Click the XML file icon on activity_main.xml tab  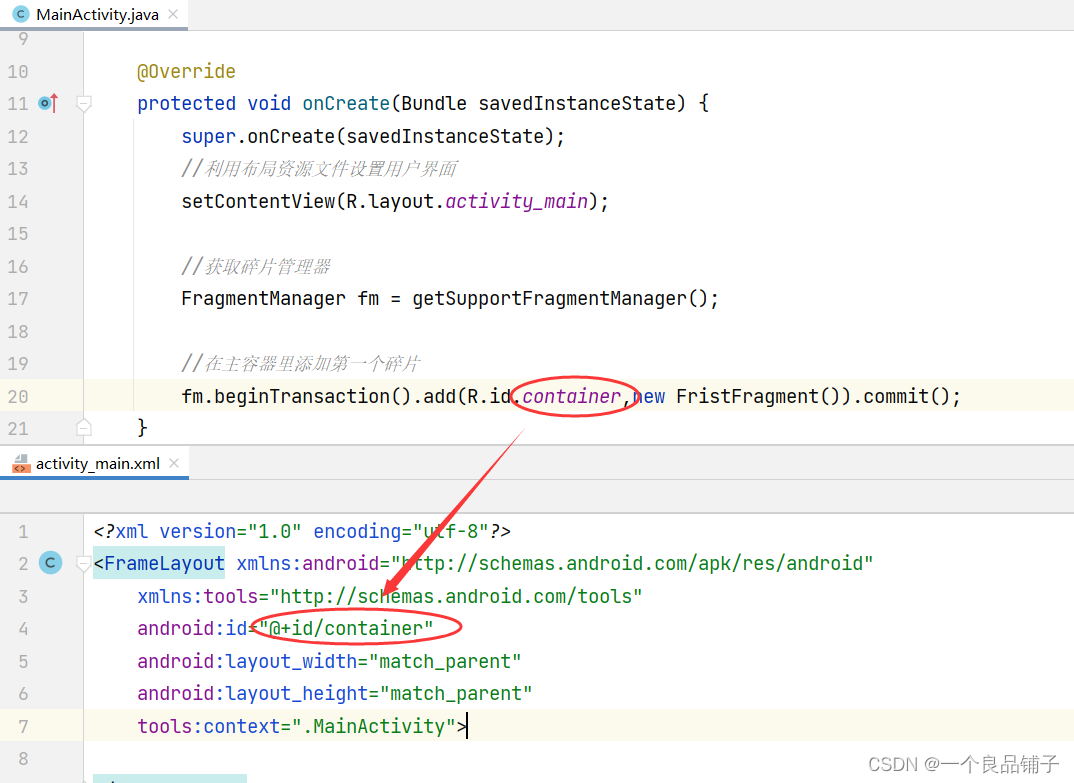click(21, 464)
